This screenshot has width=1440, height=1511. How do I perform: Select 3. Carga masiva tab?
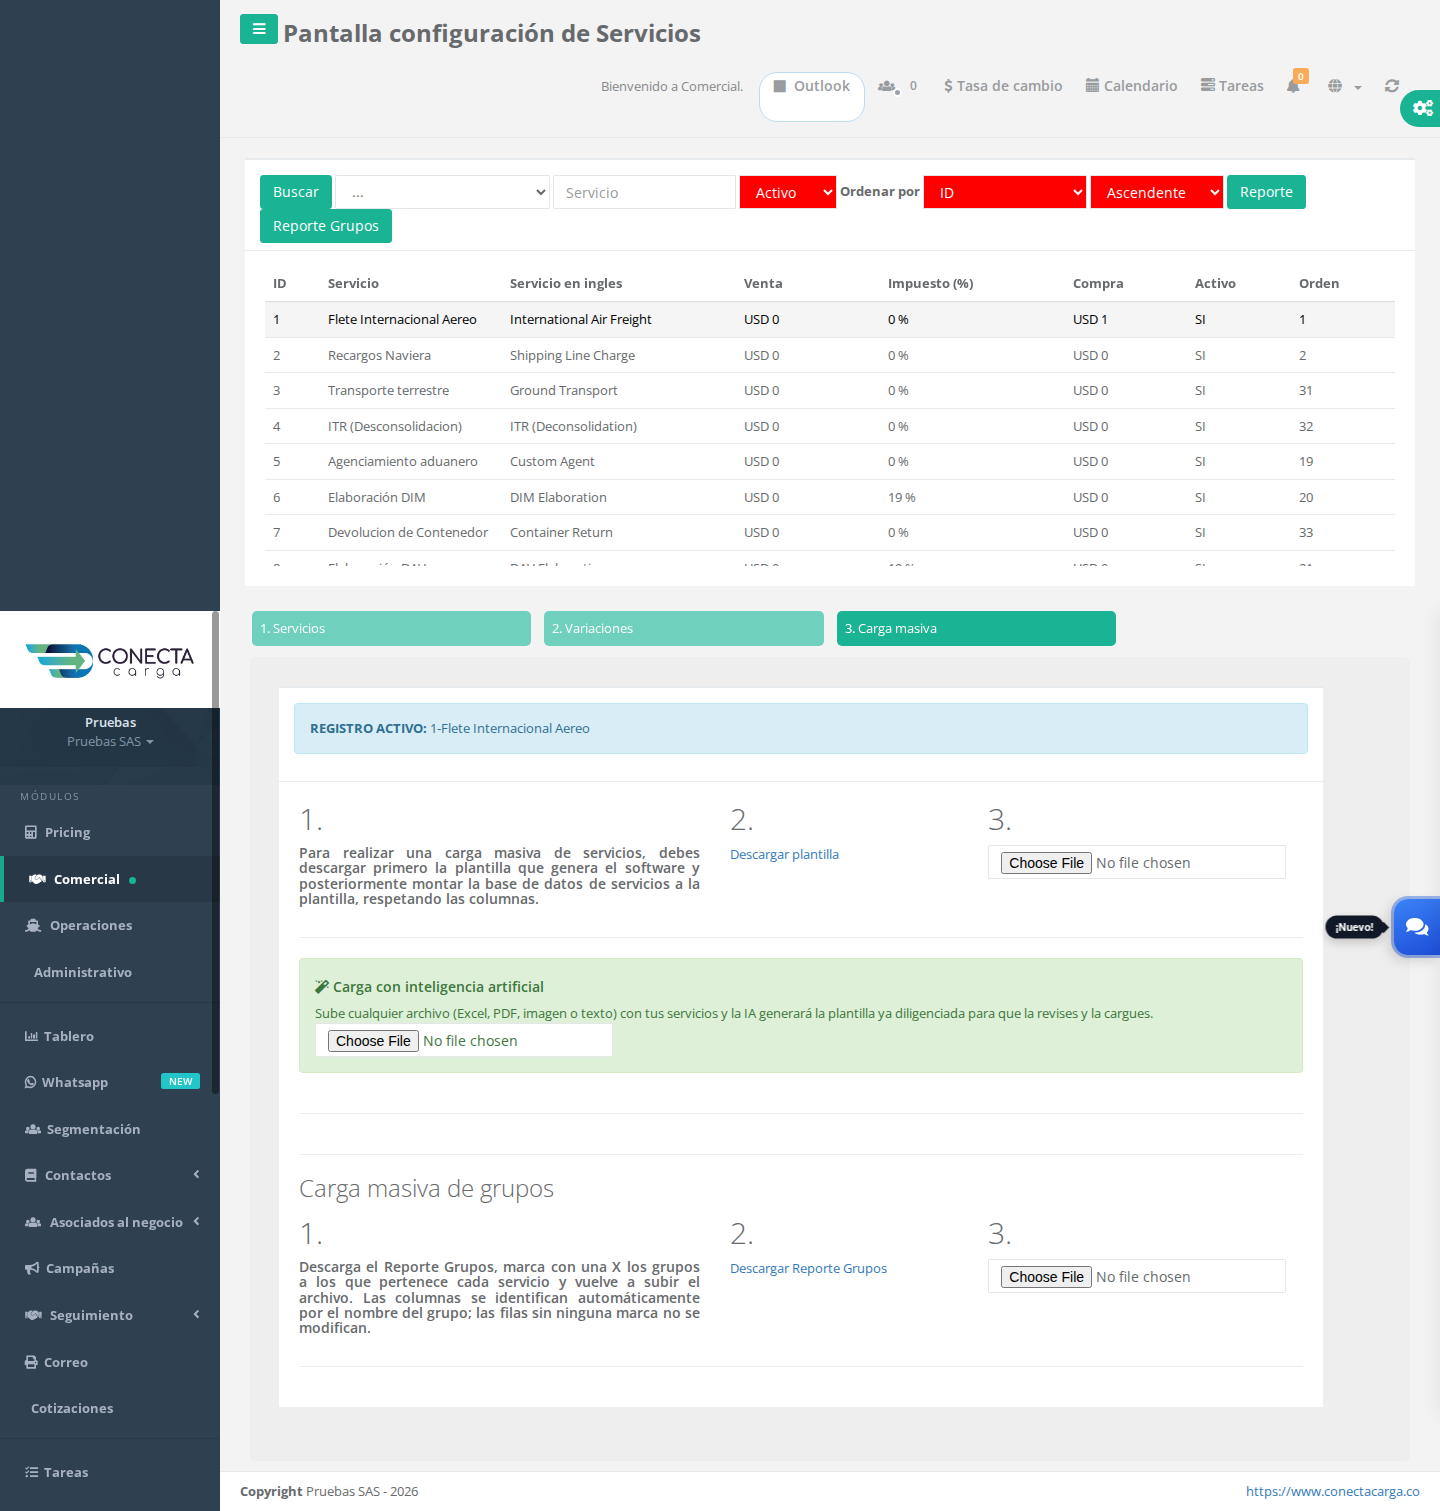point(976,628)
